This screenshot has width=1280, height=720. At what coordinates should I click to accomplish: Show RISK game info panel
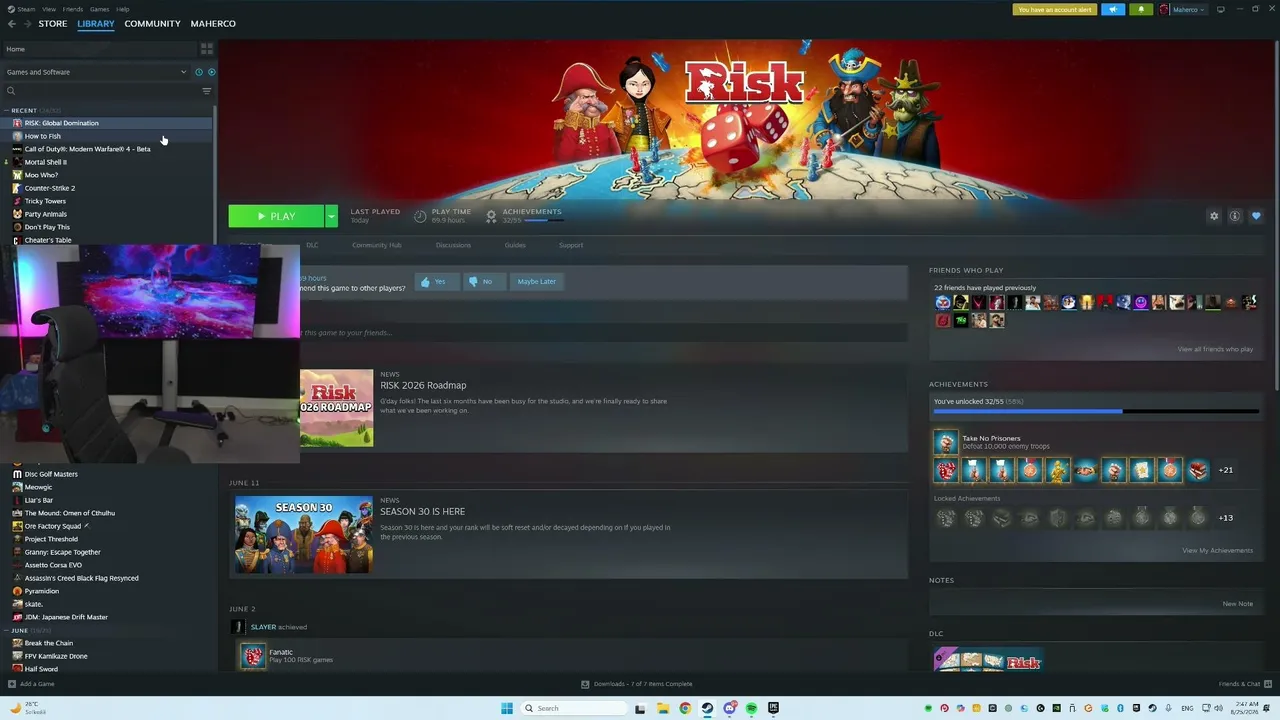pyautogui.click(x=1235, y=216)
